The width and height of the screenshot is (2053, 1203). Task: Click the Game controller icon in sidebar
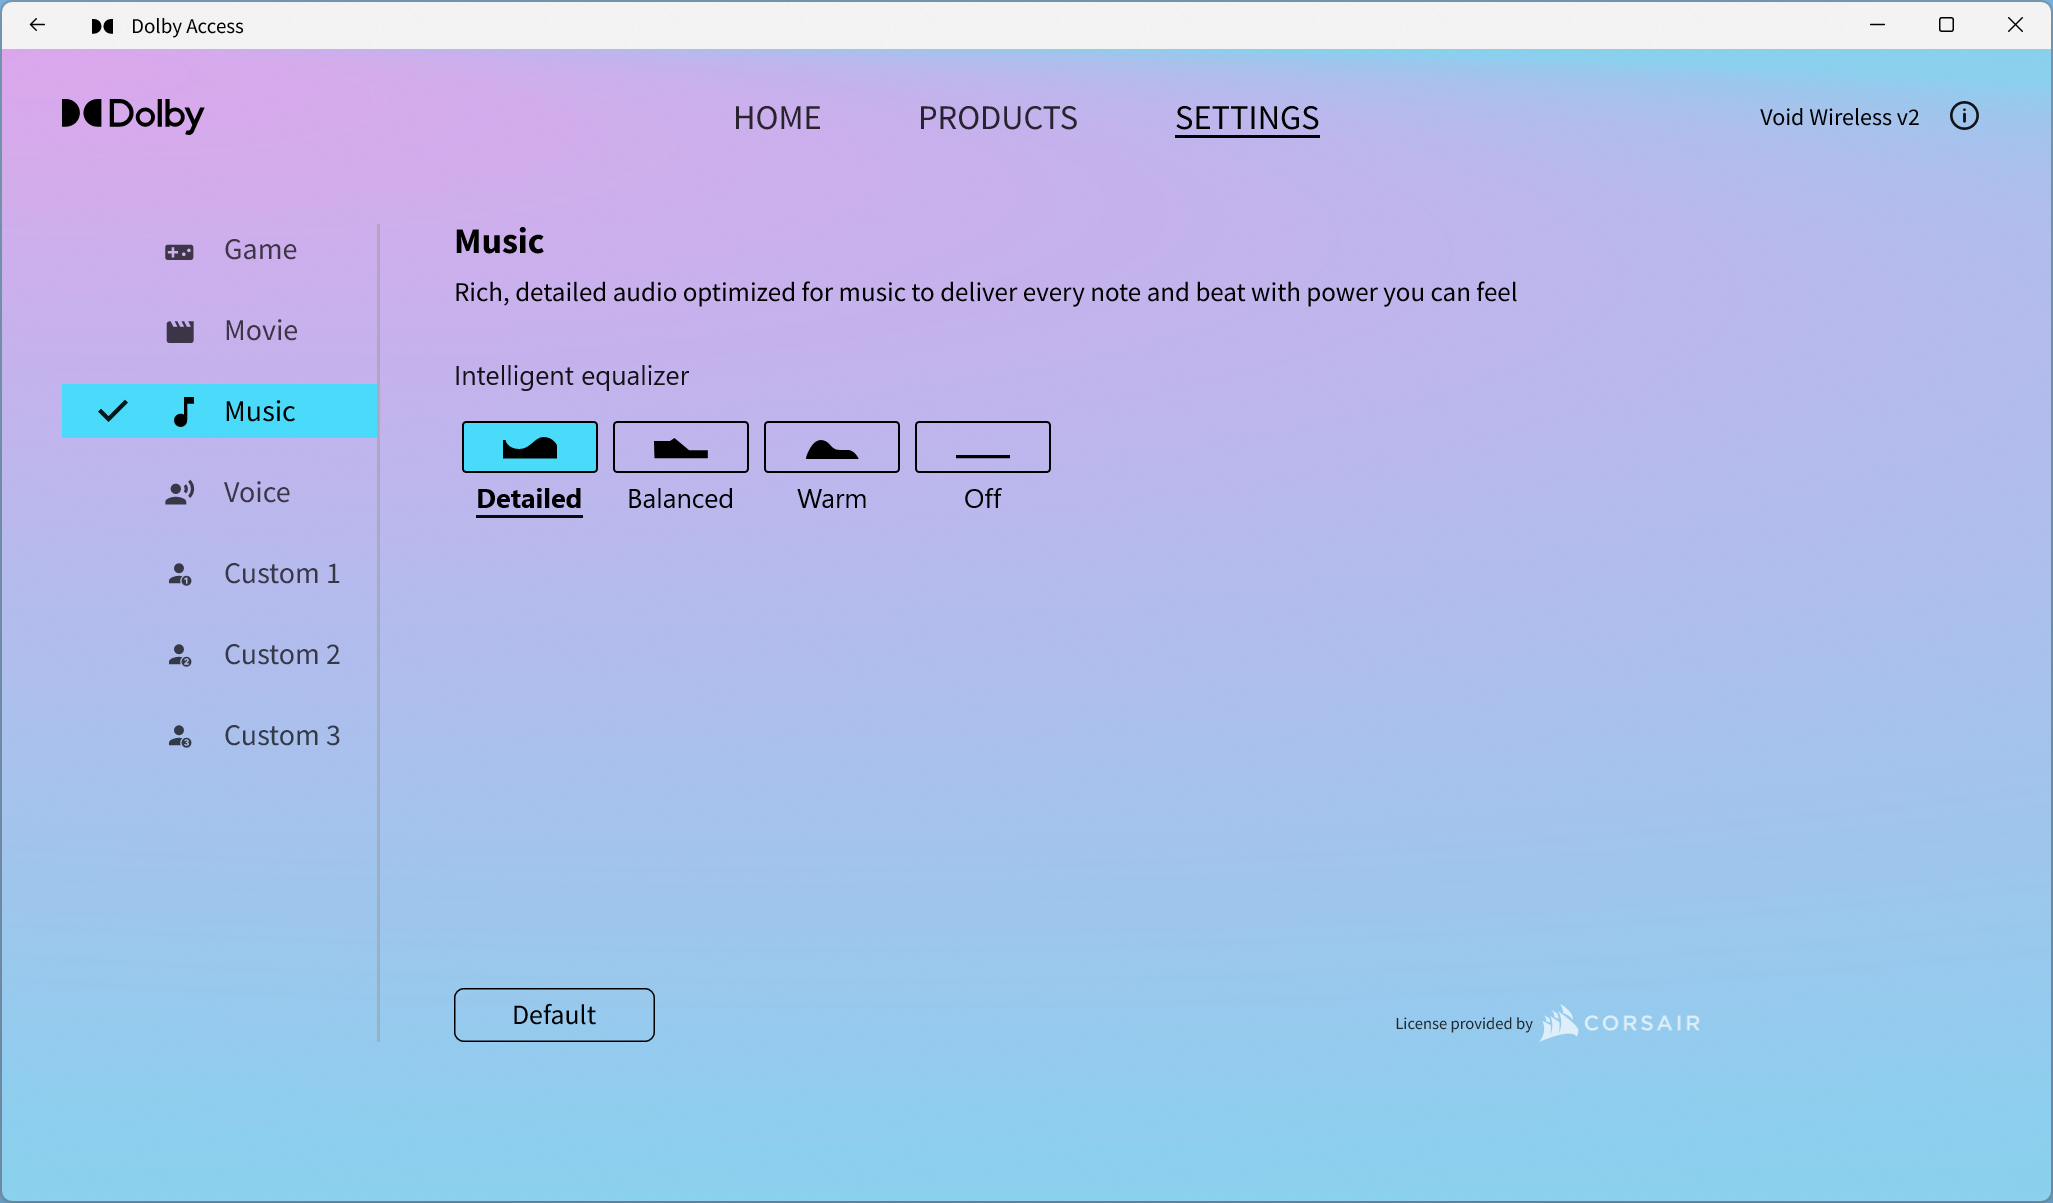[180, 252]
